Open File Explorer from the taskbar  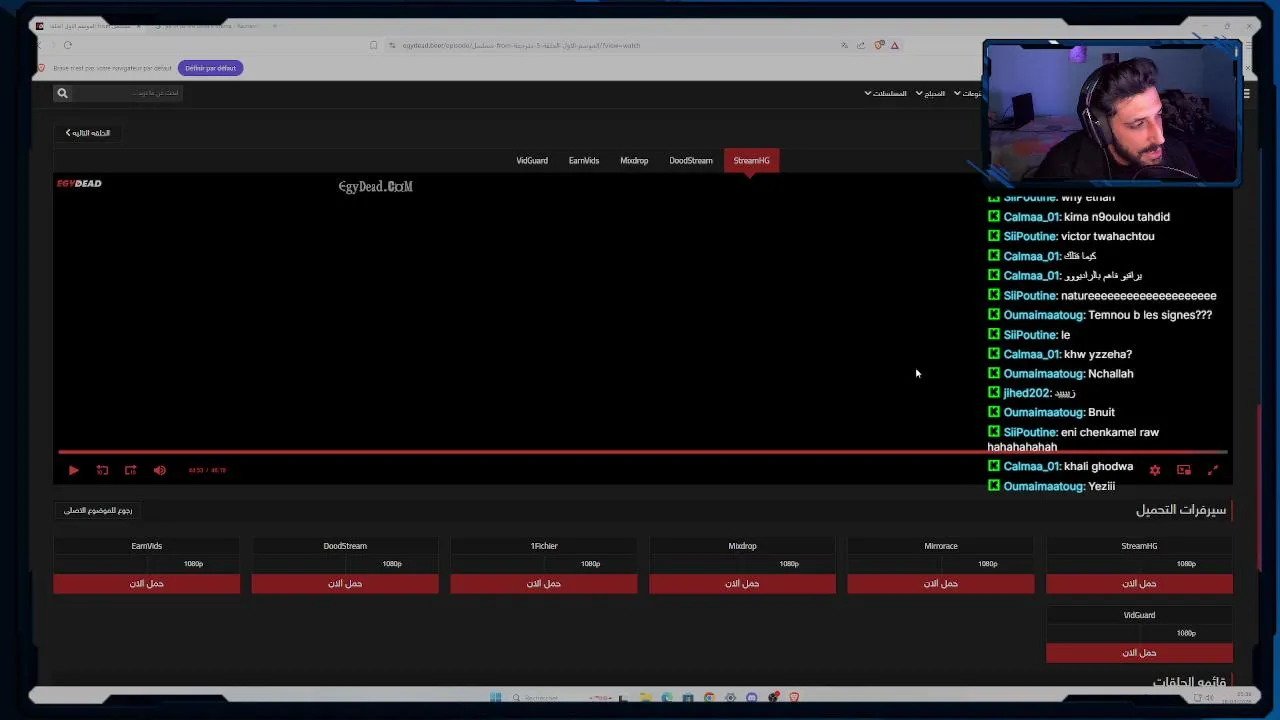click(645, 698)
